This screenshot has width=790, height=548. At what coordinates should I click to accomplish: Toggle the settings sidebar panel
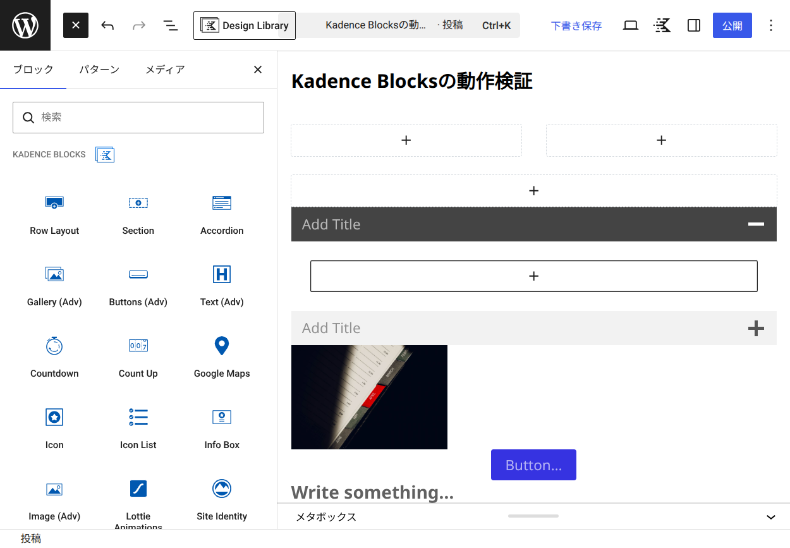point(694,25)
